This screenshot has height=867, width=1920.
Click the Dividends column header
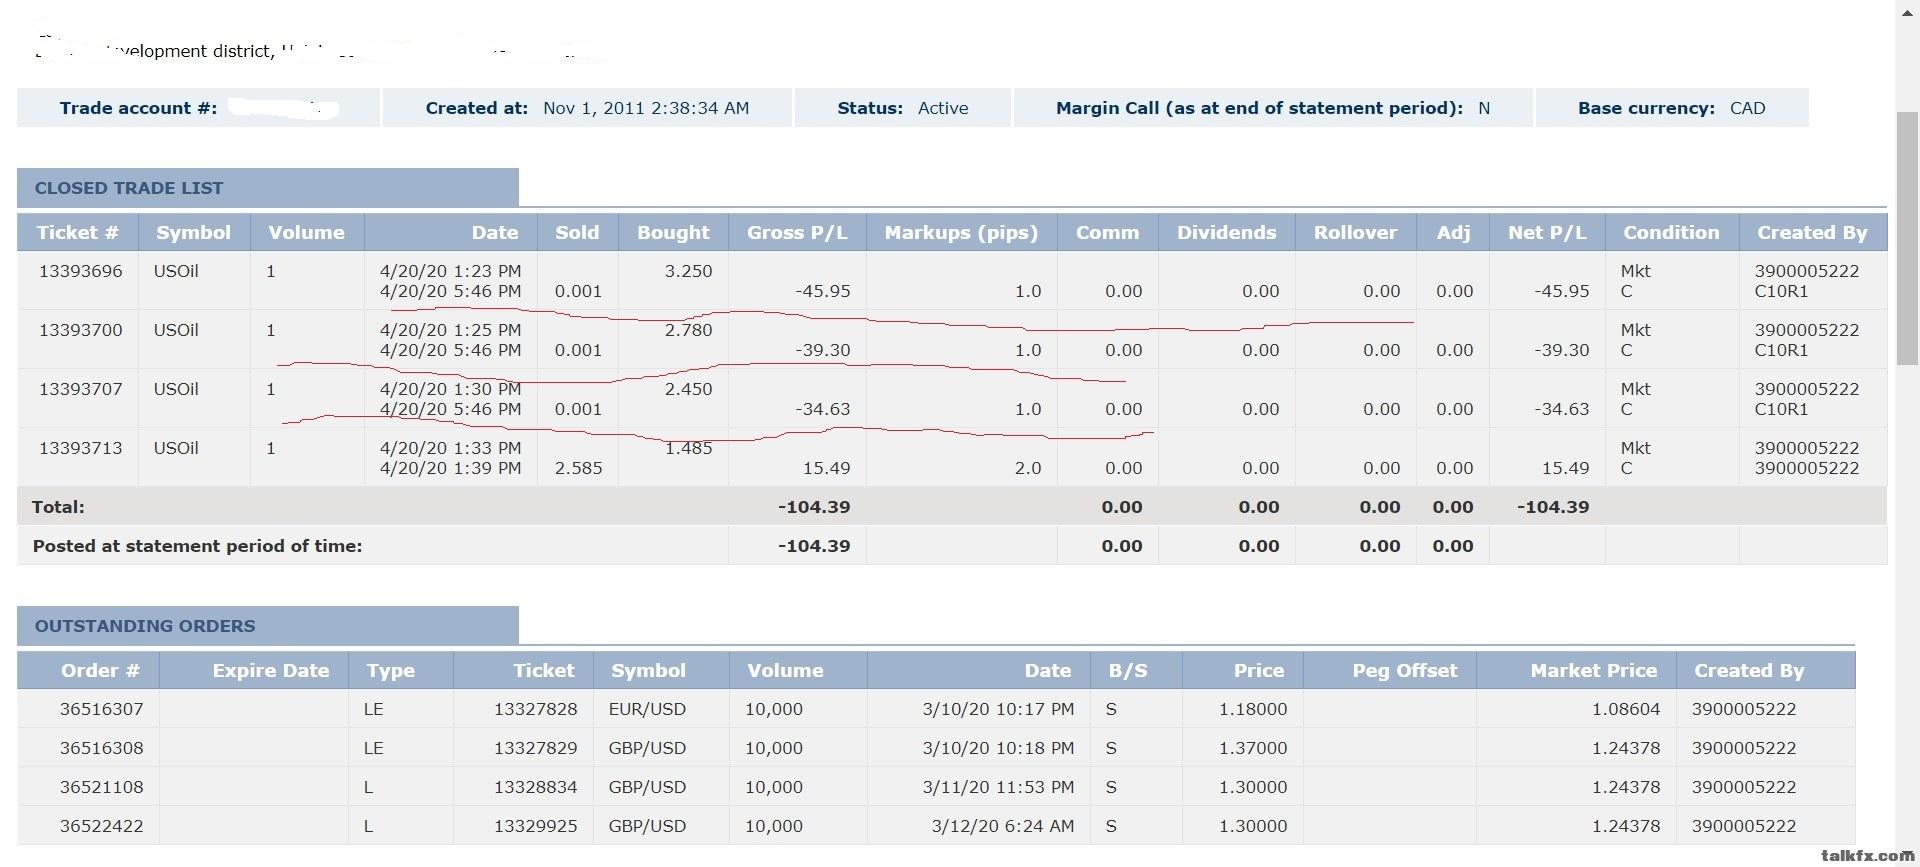point(1226,232)
